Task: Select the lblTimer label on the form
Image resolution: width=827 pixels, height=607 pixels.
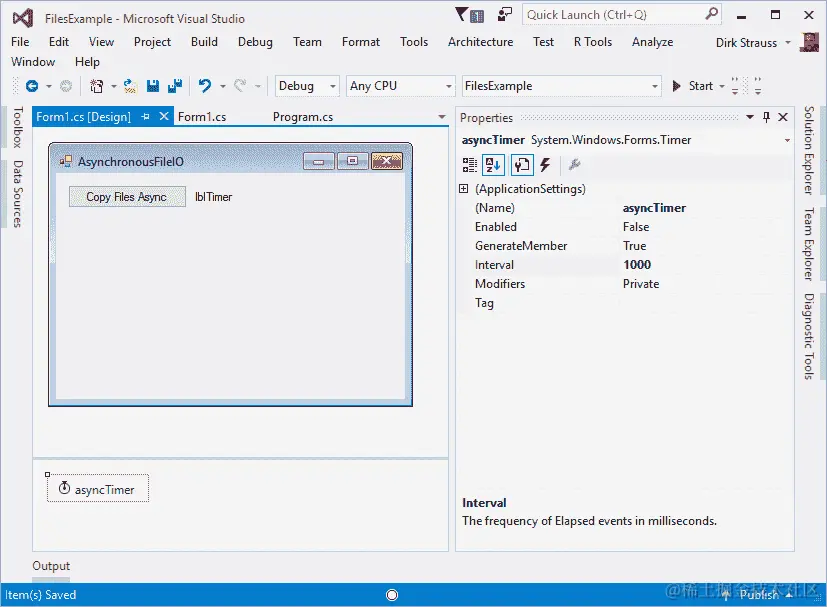Action: [214, 197]
